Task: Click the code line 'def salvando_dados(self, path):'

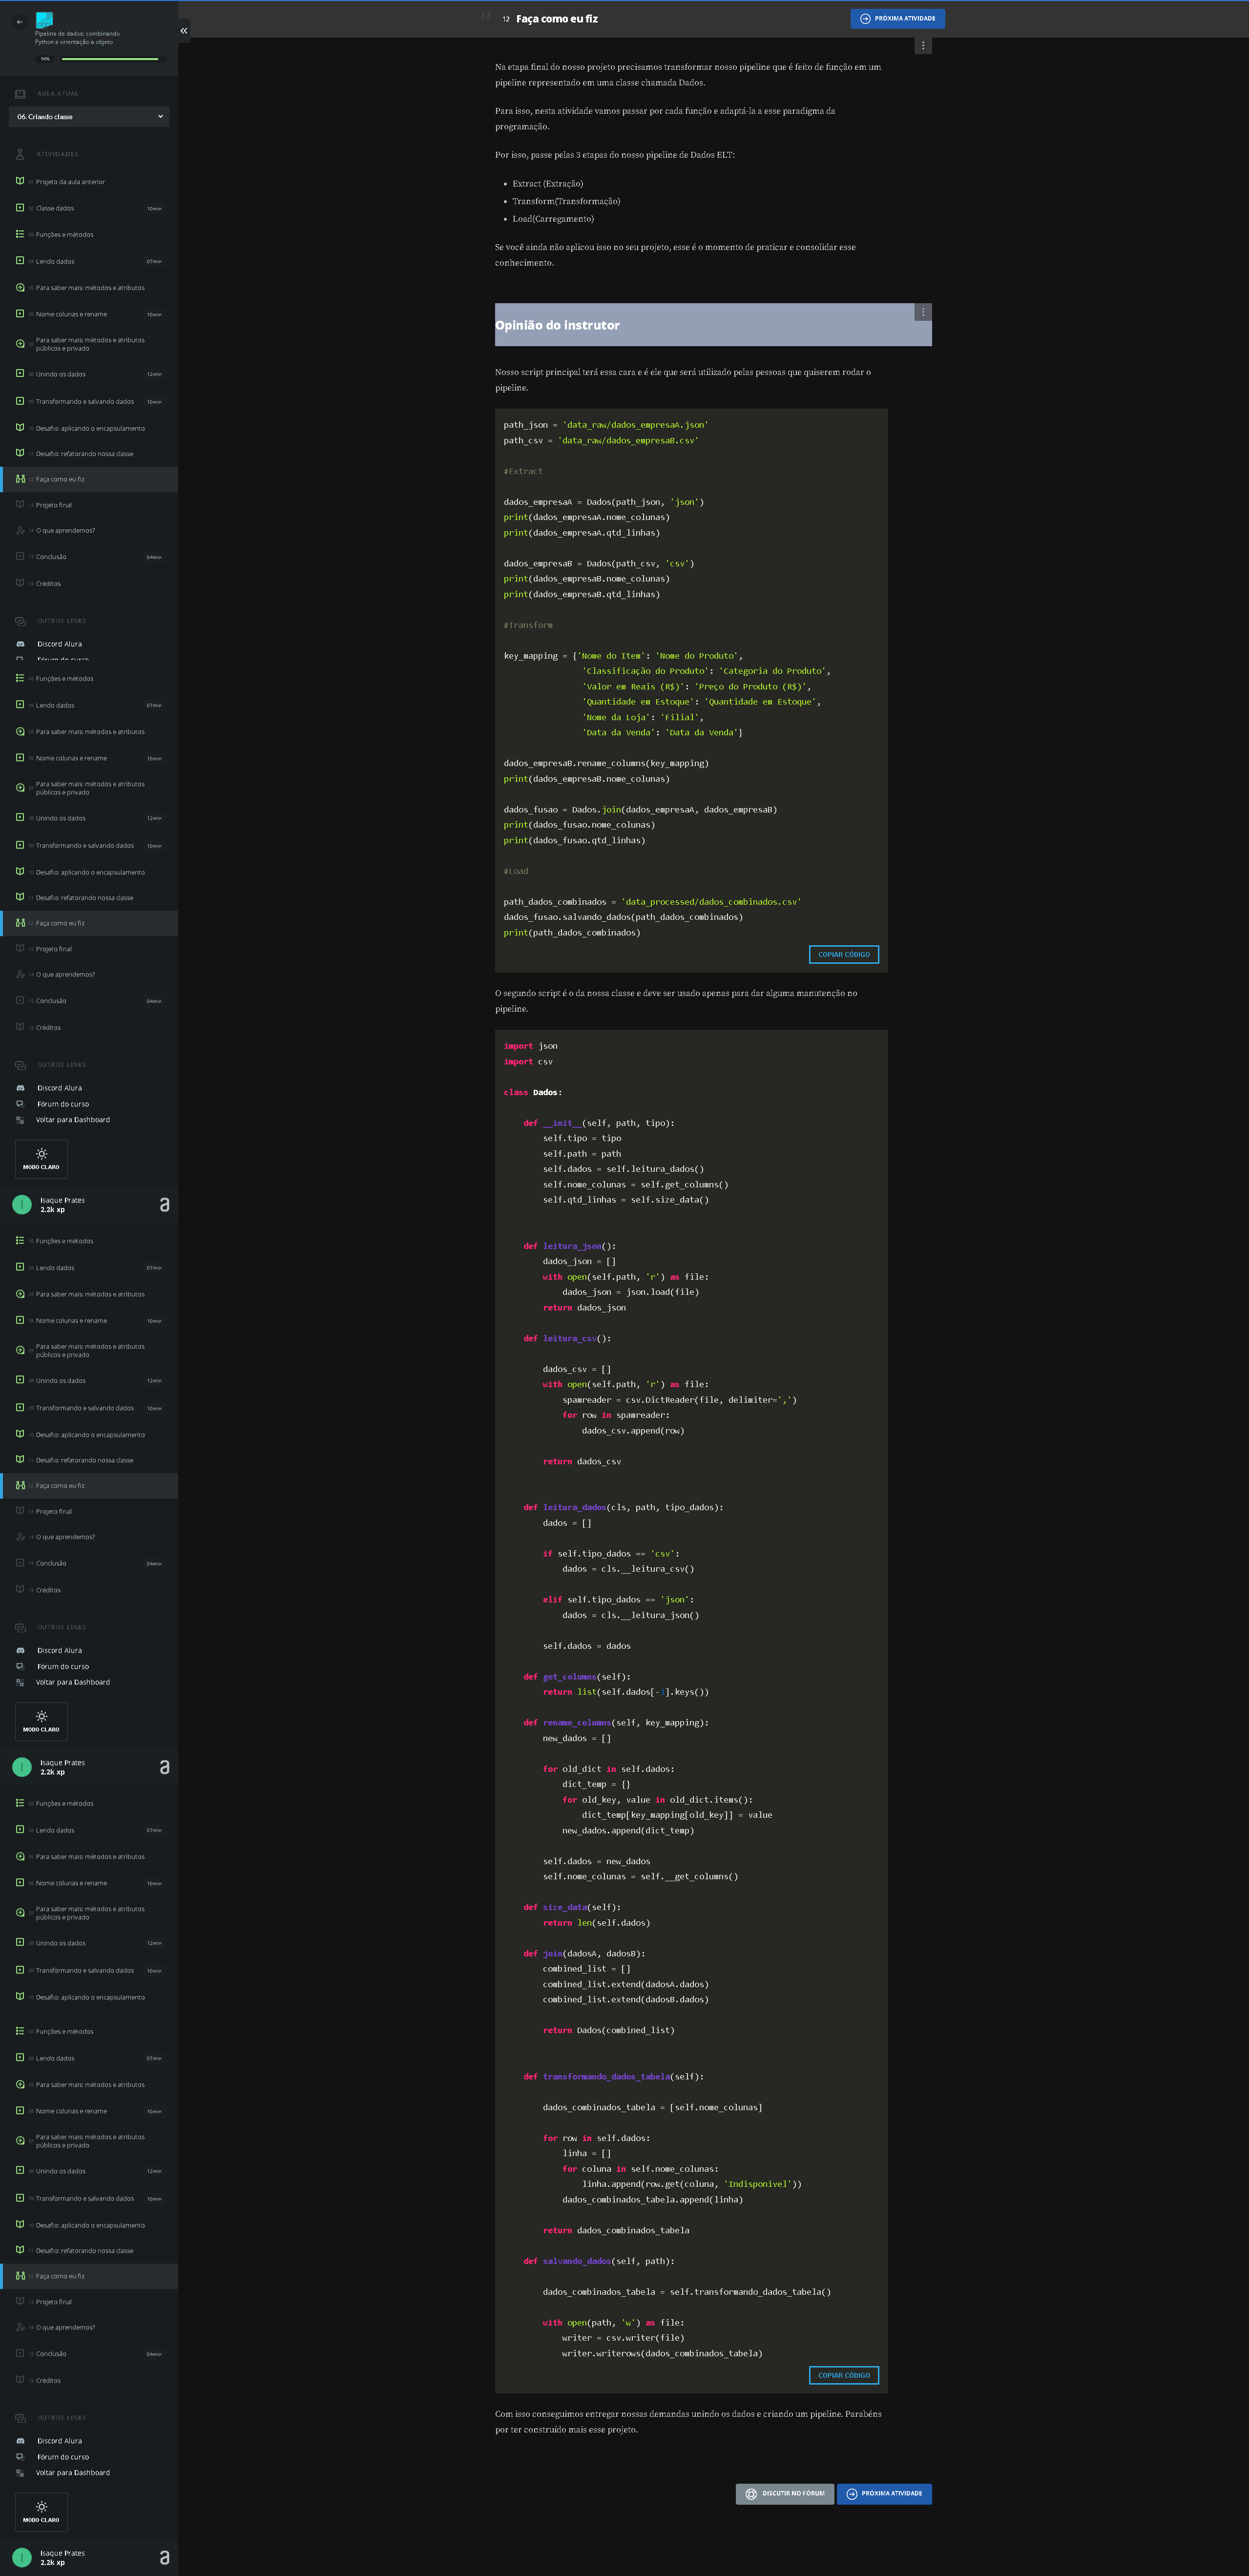Action: tap(599, 2261)
